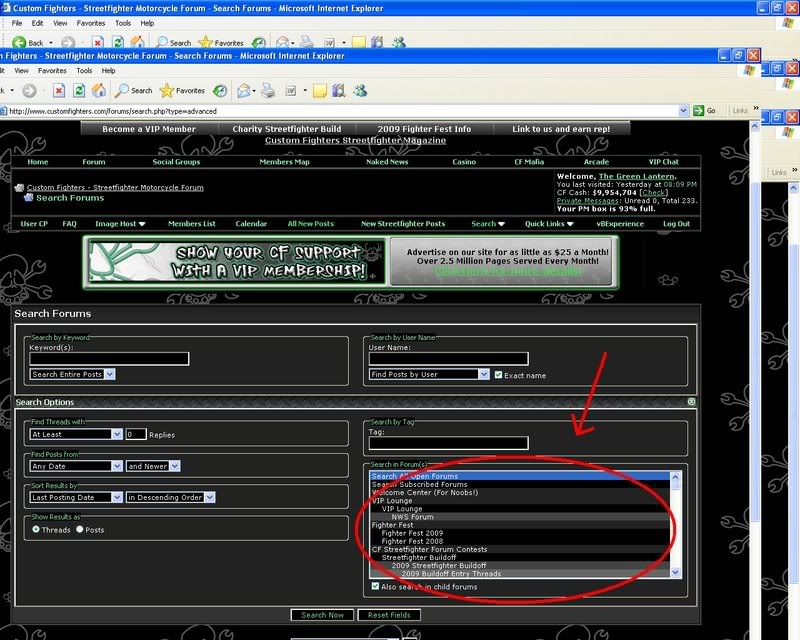800x640 pixels.
Task: Select the Posts radio button
Action: coord(80,529)
